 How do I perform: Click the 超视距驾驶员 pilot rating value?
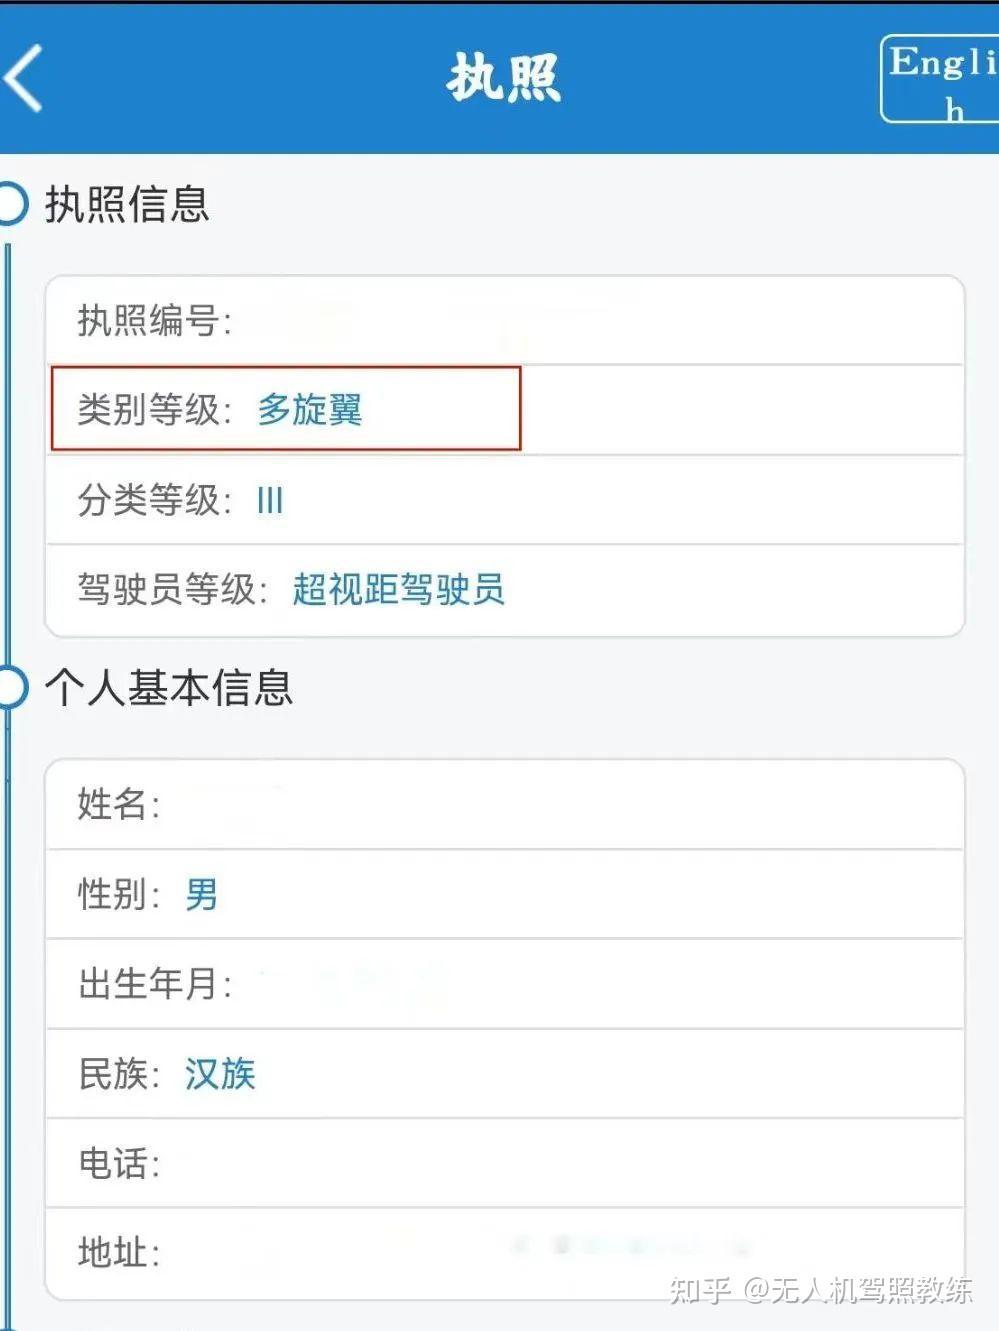pos(399,591)
